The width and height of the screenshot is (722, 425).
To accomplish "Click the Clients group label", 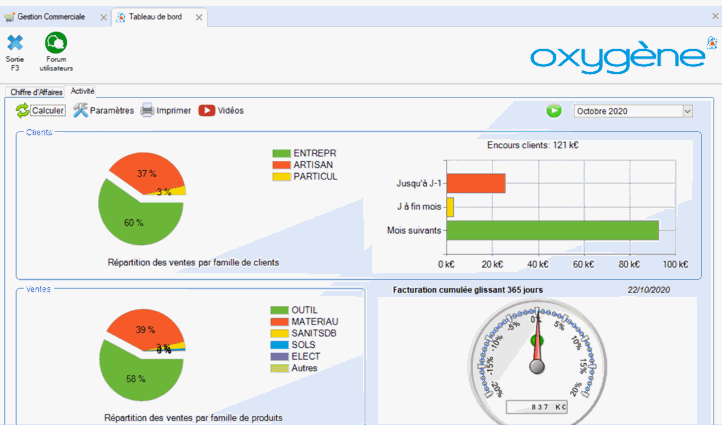I will (39, 133).
